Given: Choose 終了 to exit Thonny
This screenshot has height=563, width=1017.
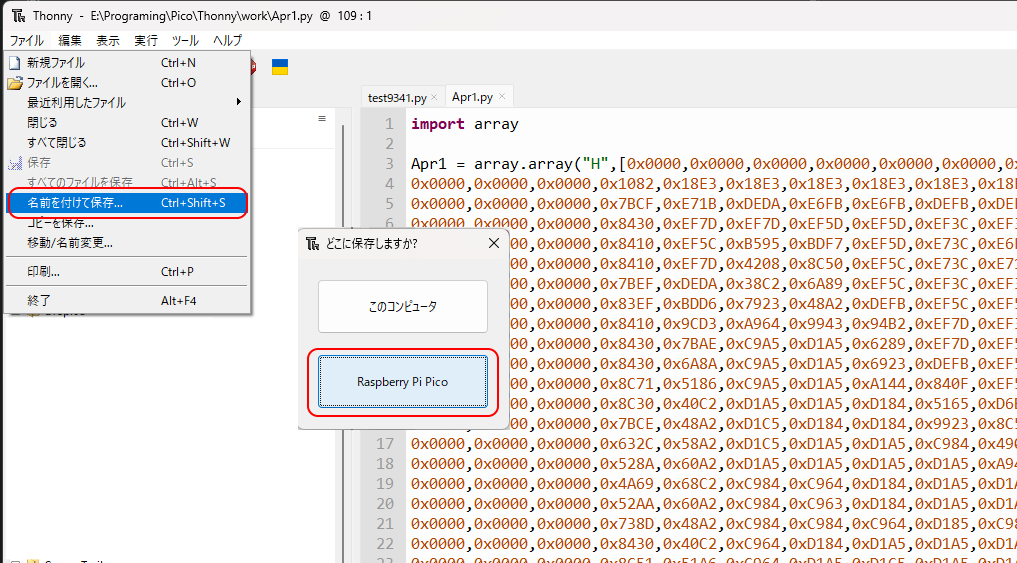Looking at the screenshot, I should tap(126, 300).
